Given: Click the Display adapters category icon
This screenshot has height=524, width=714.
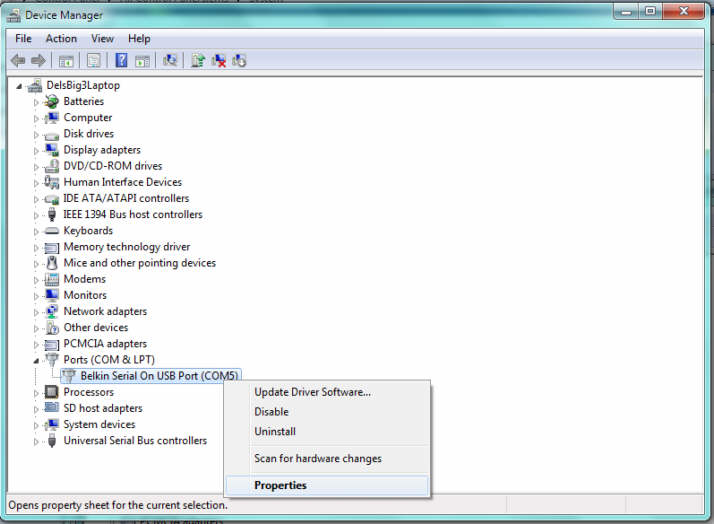Looking at the screenshot, I should [51, 150].
